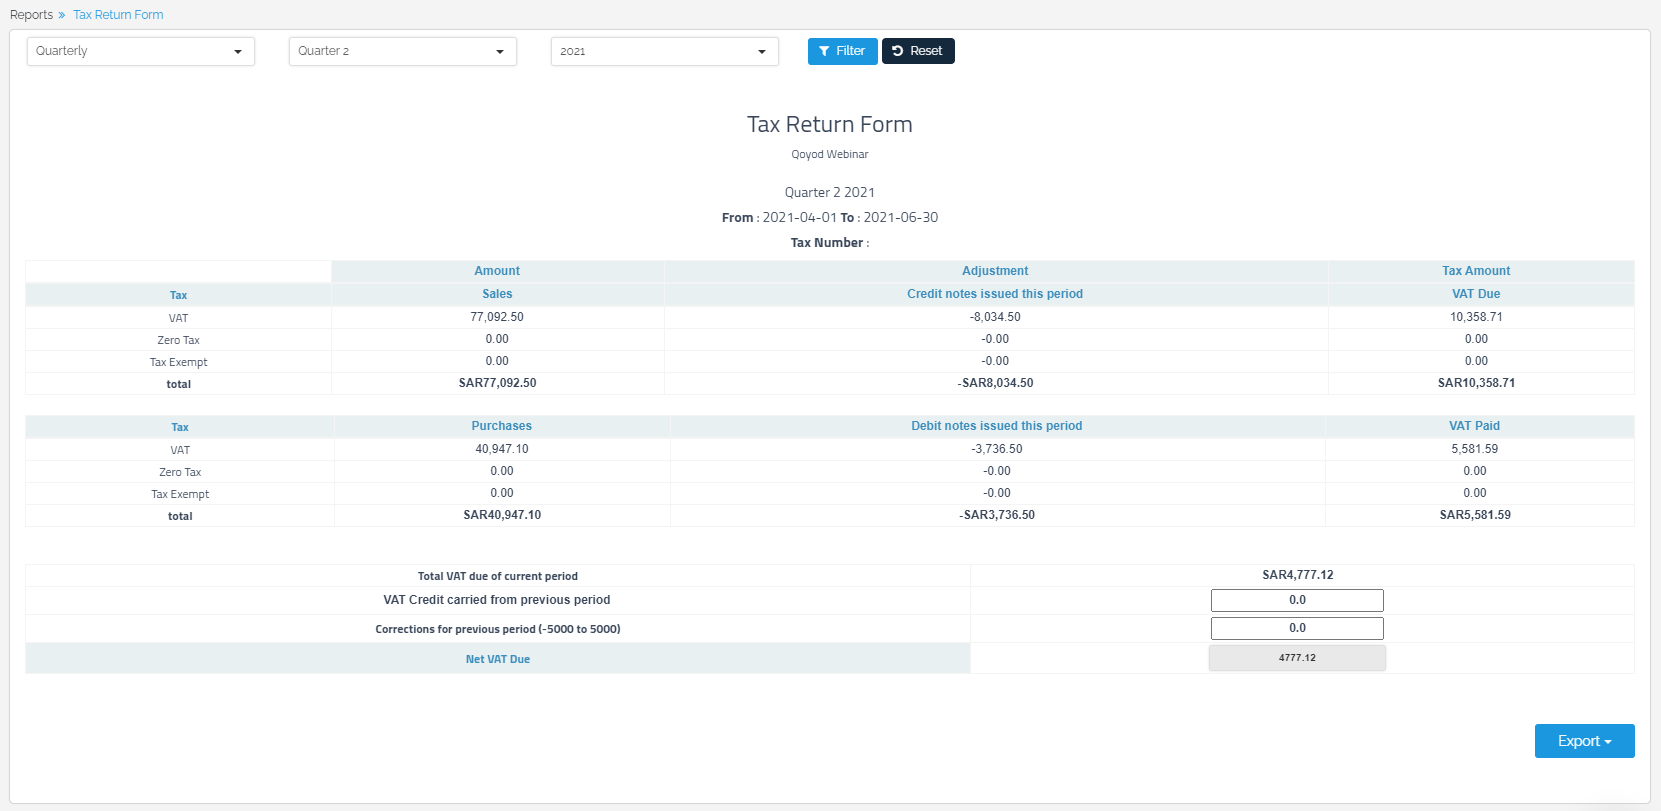Screen dimensions: 1661x811
Task: Click the SAR4,777.12 total VAT due amount
Action: (1297, 575)
